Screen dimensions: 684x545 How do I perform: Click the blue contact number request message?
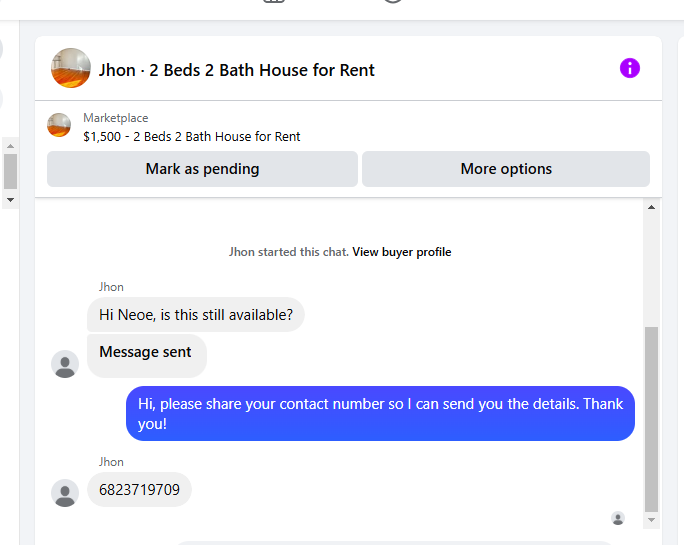click(x=380, y=413)
